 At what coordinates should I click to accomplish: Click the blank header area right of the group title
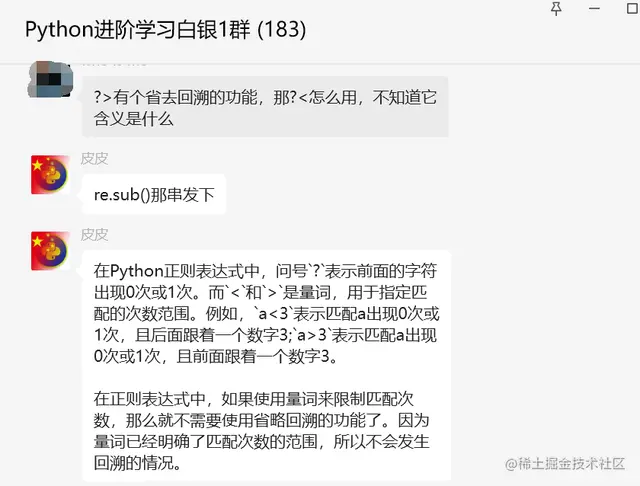pos(424,29)
